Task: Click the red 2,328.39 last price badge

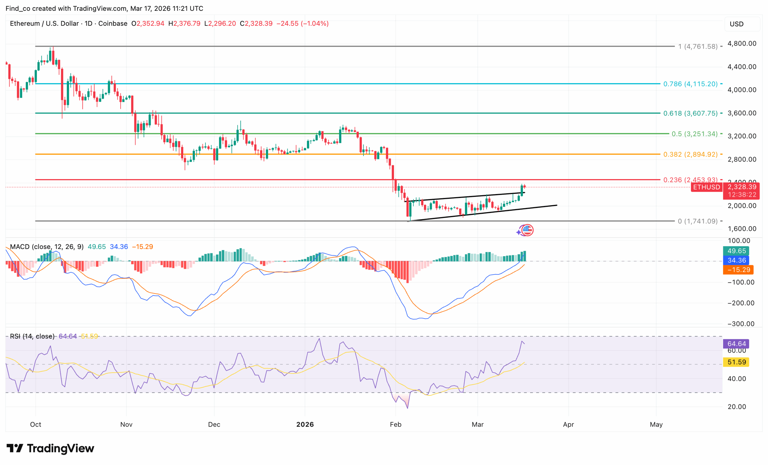Action: [742, 187]
